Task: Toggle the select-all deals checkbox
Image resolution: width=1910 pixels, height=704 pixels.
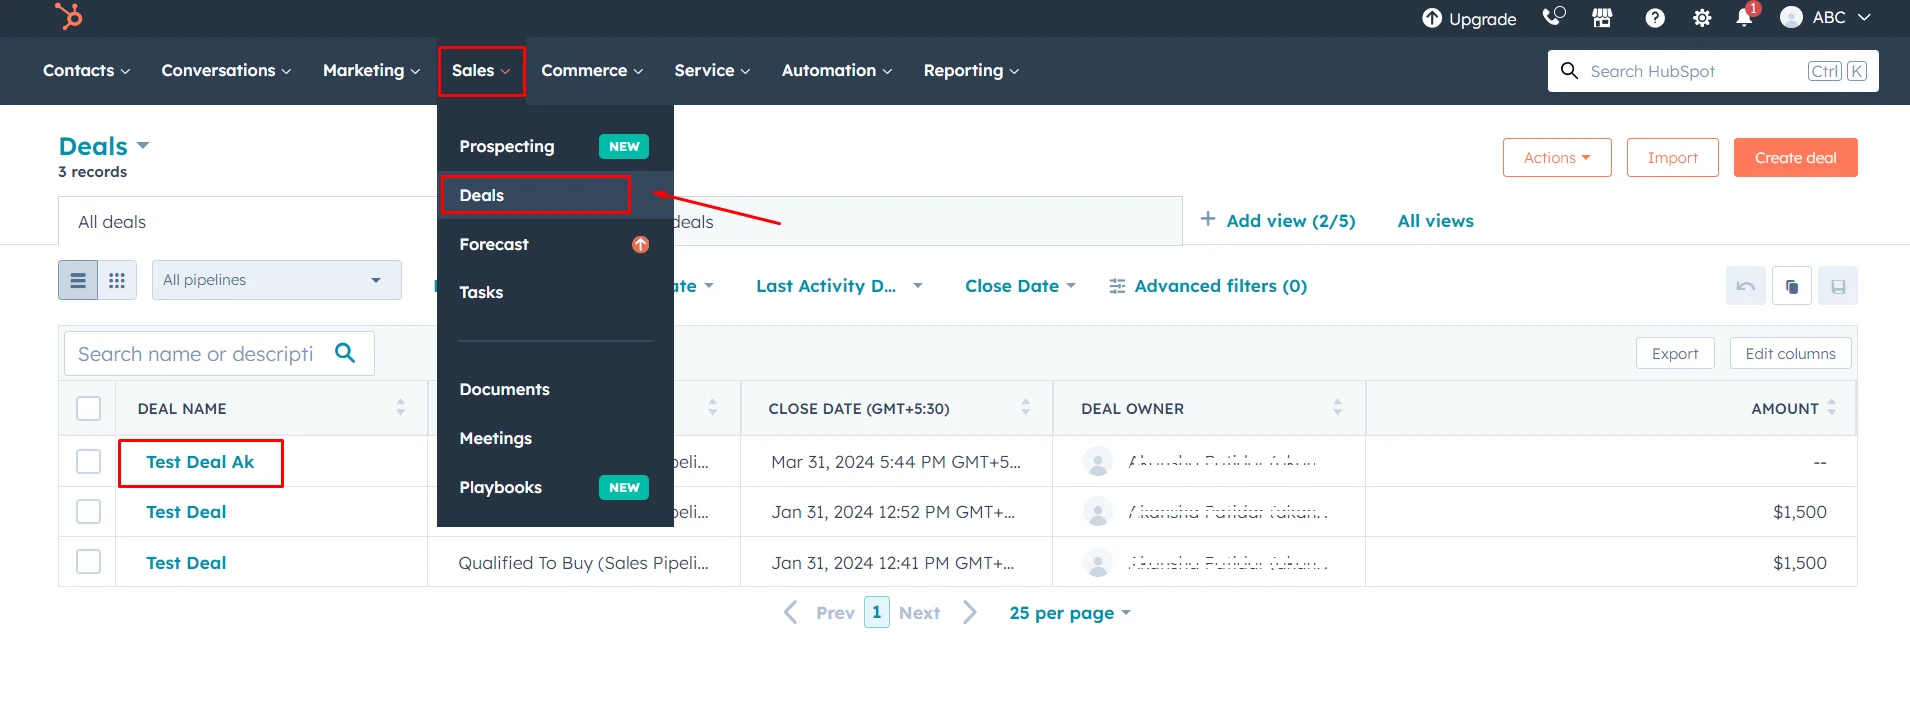Action: tap(89, 408)
